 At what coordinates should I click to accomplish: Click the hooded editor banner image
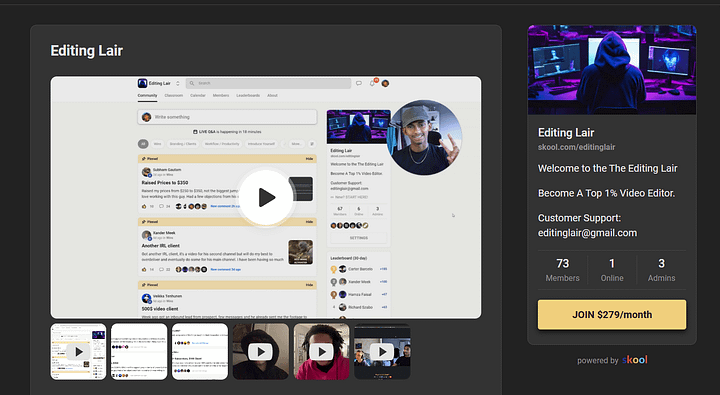612,69
